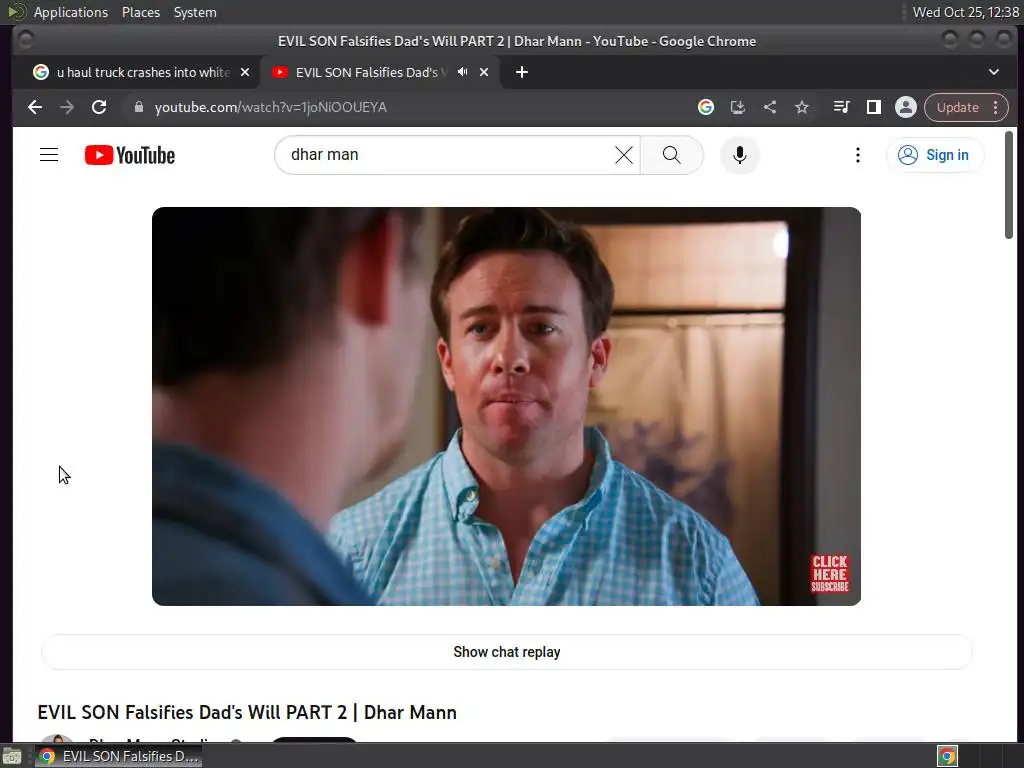Screen dimensions: 1024x768
Task: Bookmark this page with the star icon
Action: (x=802, y=107)
